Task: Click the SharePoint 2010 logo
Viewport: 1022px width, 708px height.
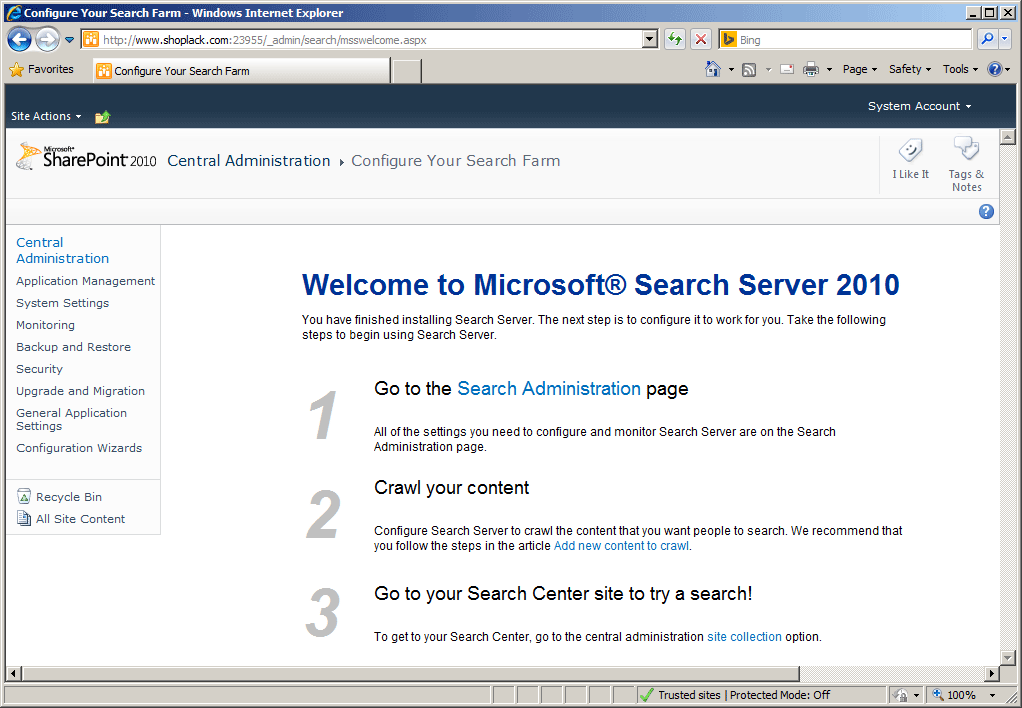Action: 86,157
